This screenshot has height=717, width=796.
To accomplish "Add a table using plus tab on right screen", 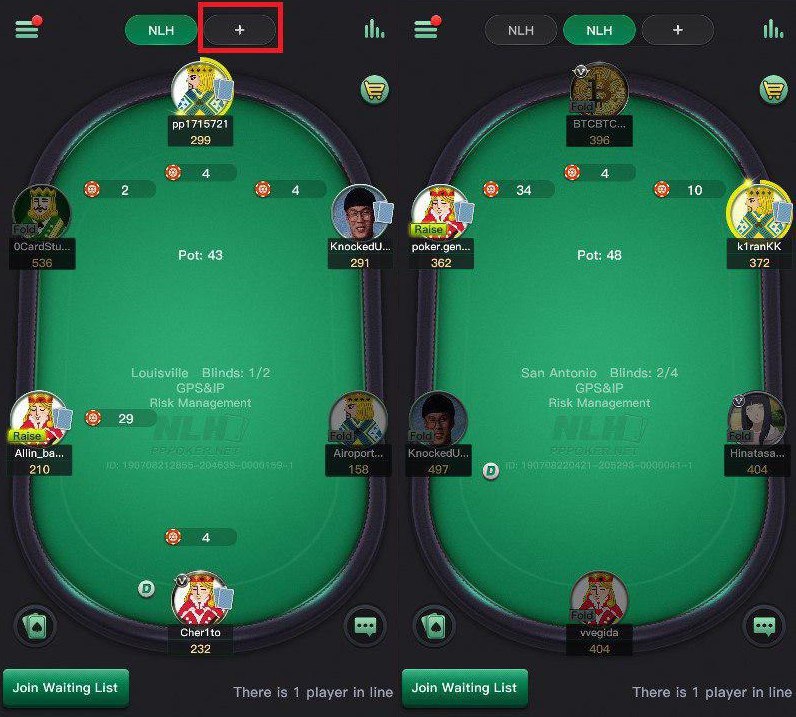I will coord(678,30).
